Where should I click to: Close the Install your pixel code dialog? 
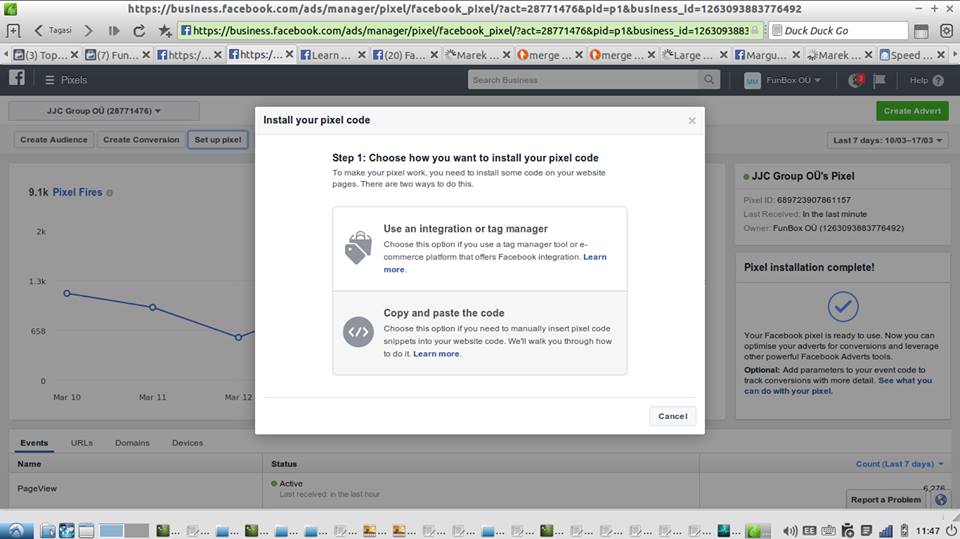pos(692,121)
